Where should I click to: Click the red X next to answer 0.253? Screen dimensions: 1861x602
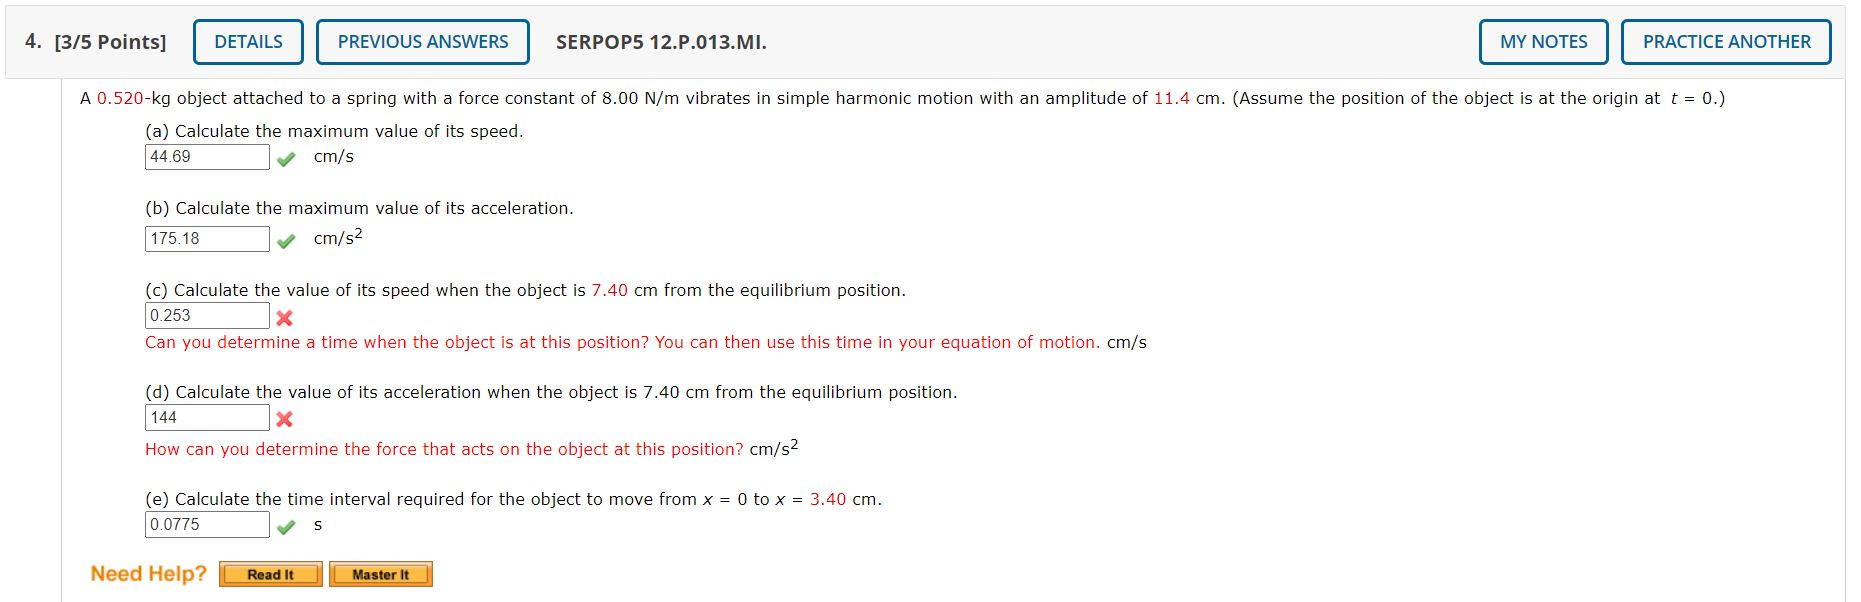[x=285, y=319]
